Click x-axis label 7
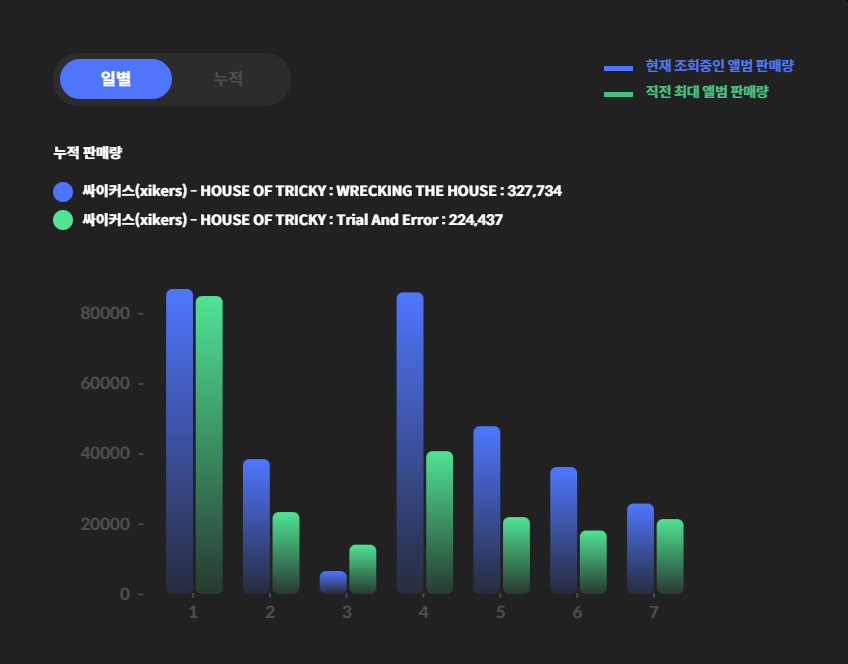Image resolution: width=848 pixels, height=664 pixels. tap(654, 612)
